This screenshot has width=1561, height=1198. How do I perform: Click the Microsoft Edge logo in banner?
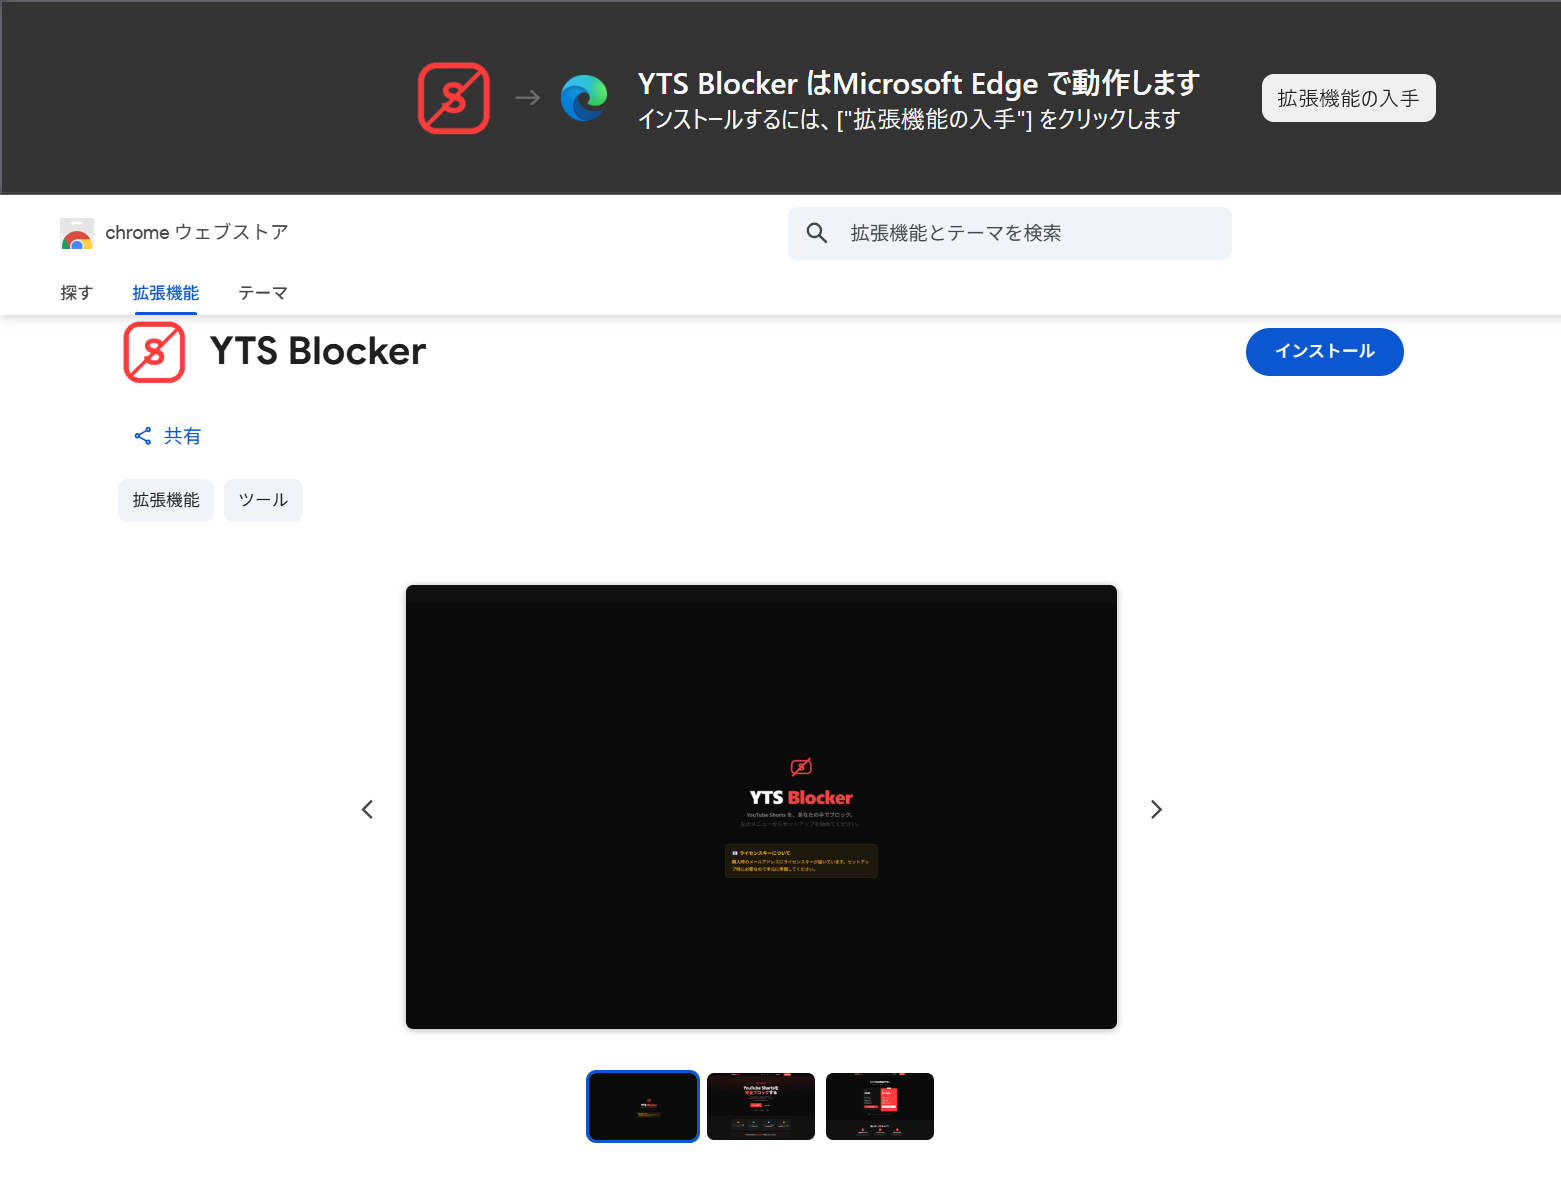click(x=584, y=98)
